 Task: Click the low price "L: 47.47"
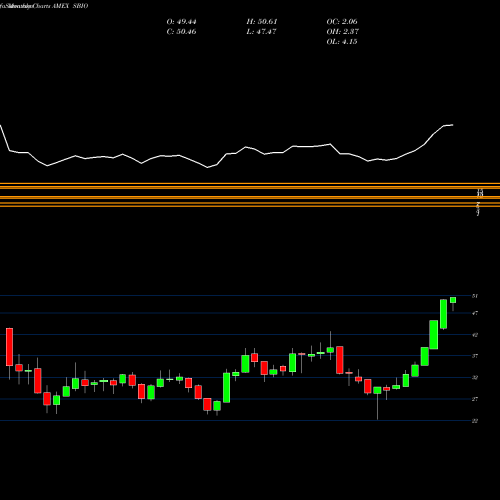click(x=261, y=32)
